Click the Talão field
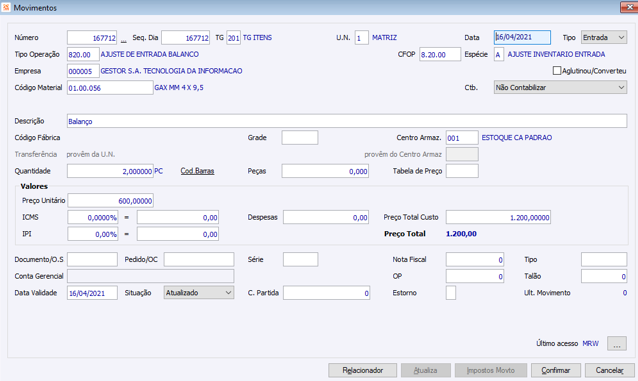This screenshot has width=638, height=381. coord(604,276)
